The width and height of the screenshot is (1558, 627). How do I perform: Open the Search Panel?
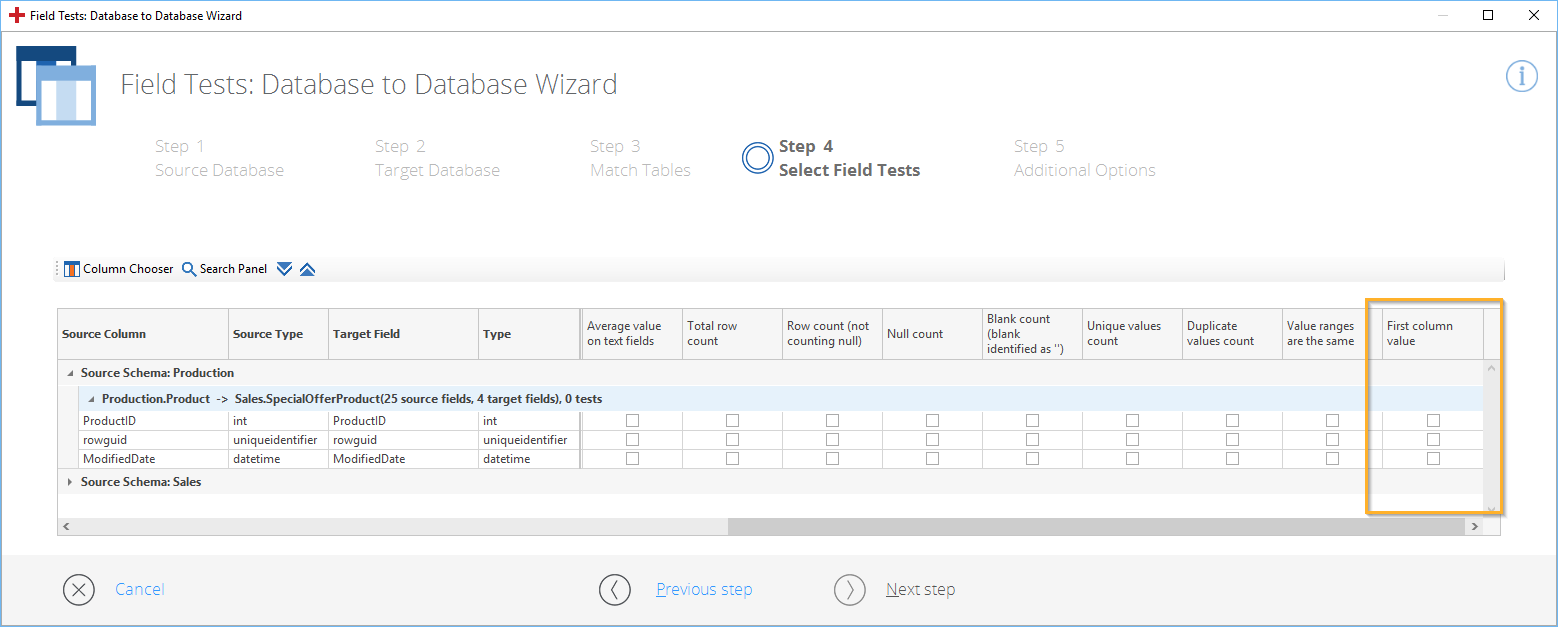[x=224, y=269]
